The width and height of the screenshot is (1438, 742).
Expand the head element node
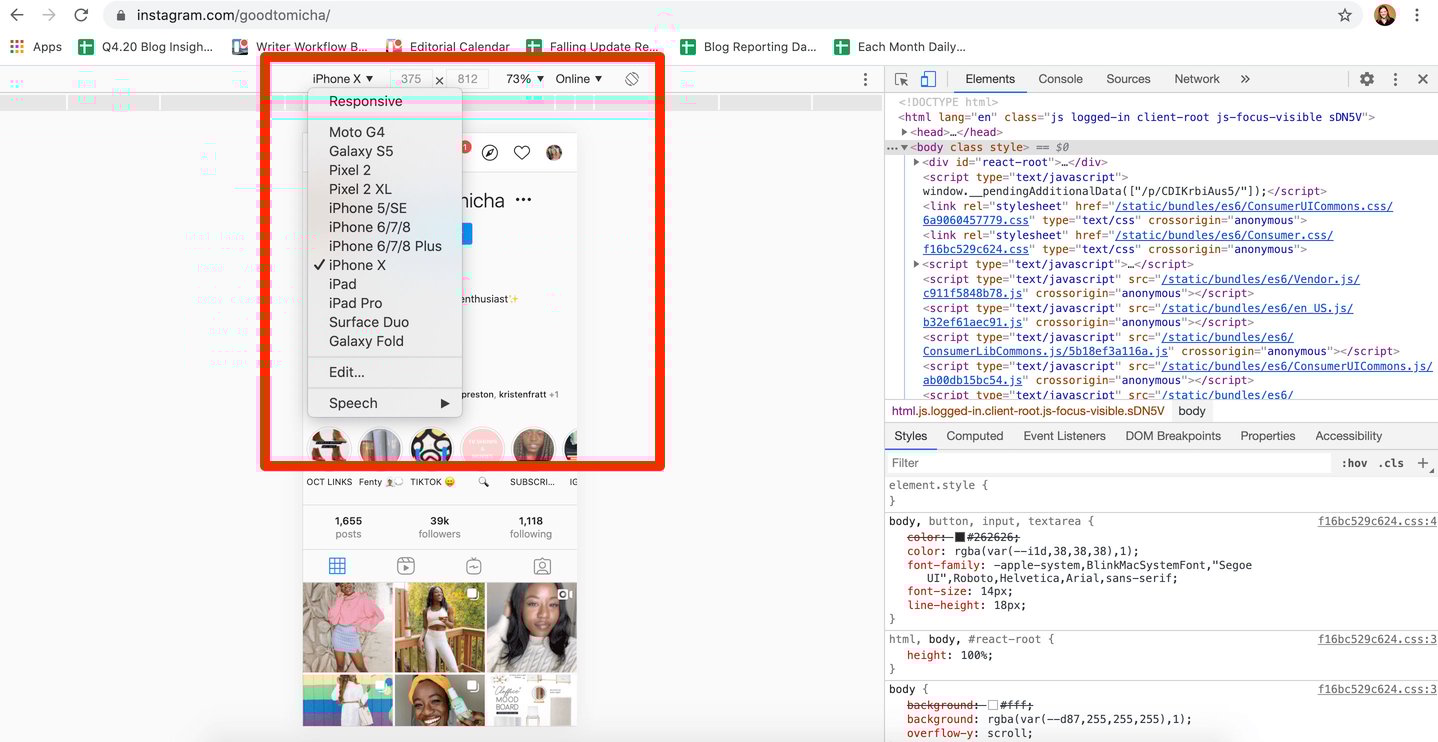905,132
